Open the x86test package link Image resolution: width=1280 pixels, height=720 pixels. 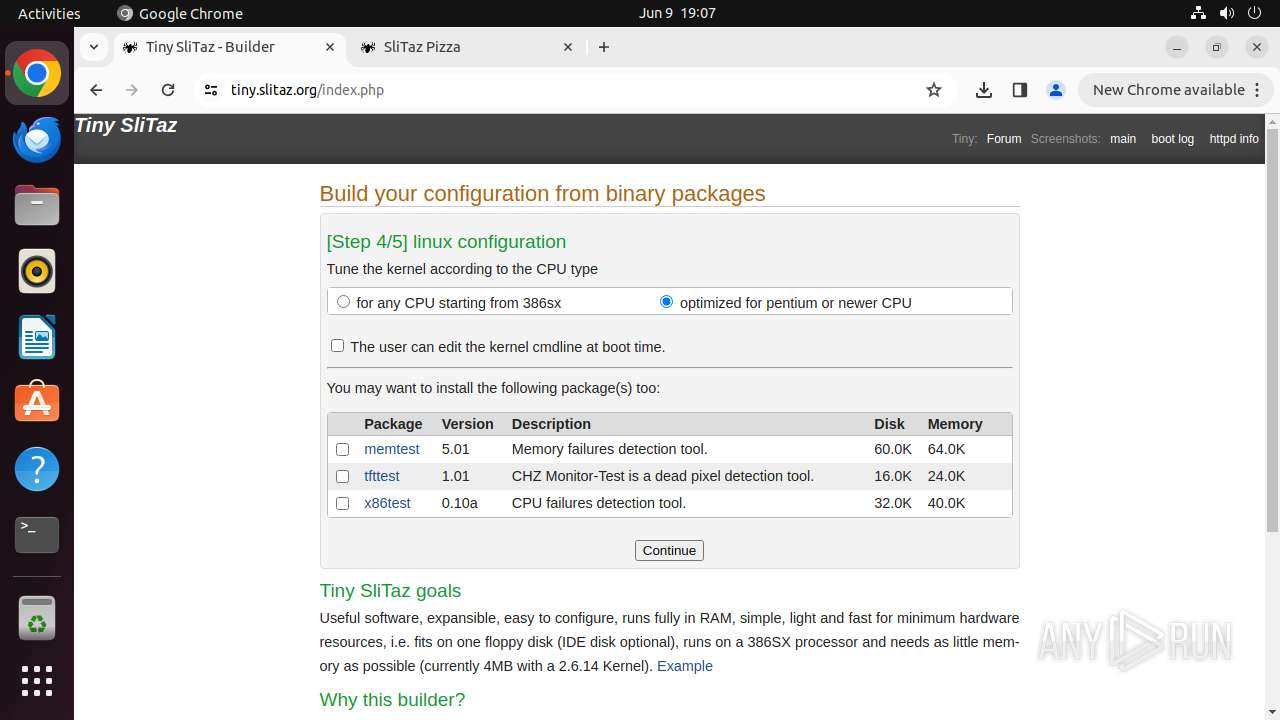pos(387,504)
